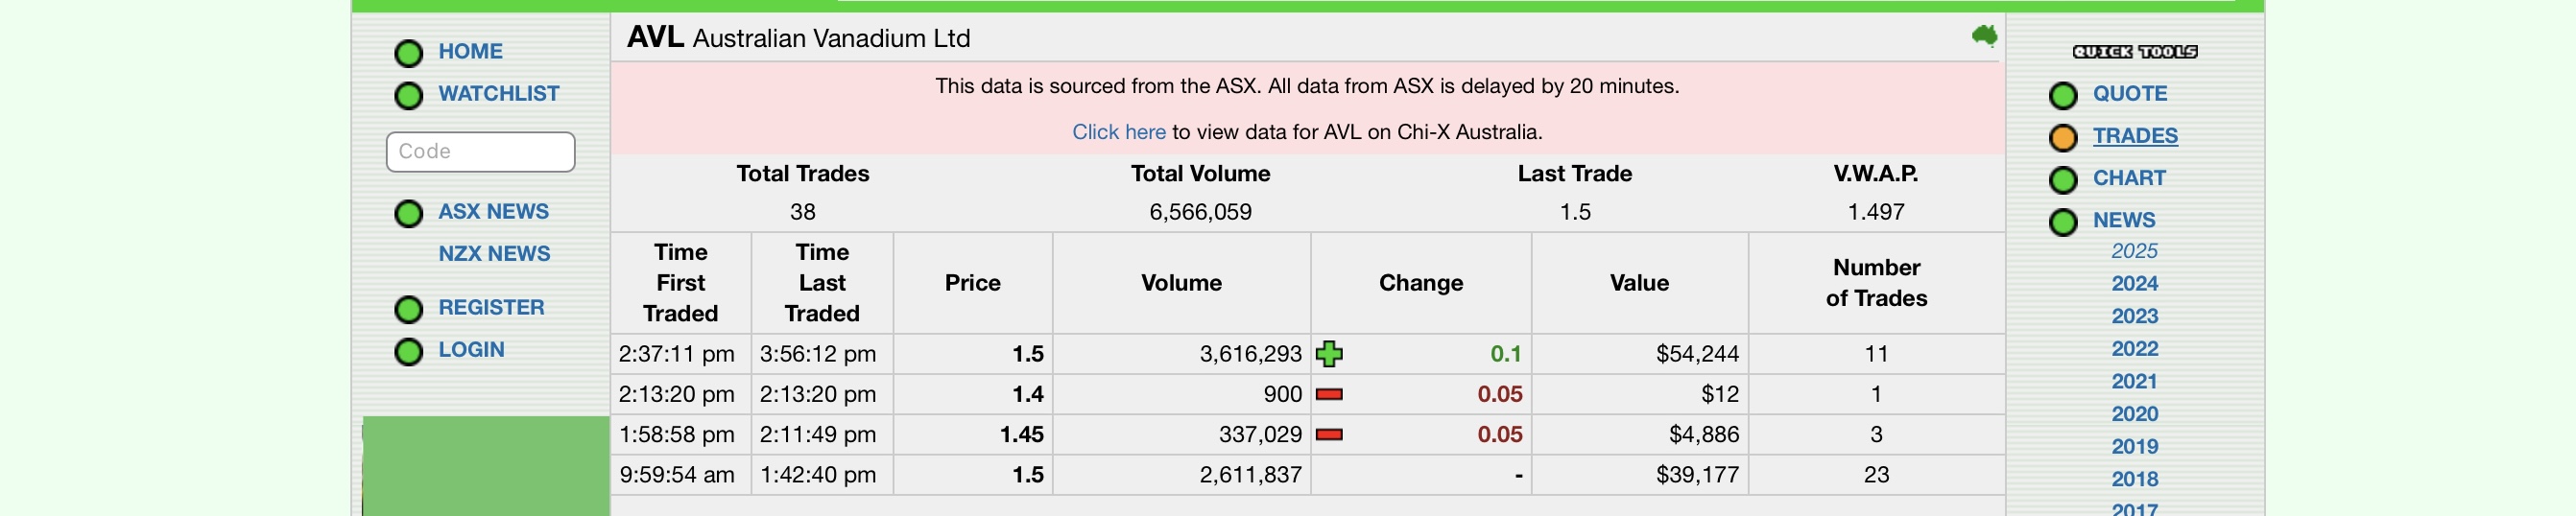
Task: View news for year 2021
Action: tap(2134, 382)
